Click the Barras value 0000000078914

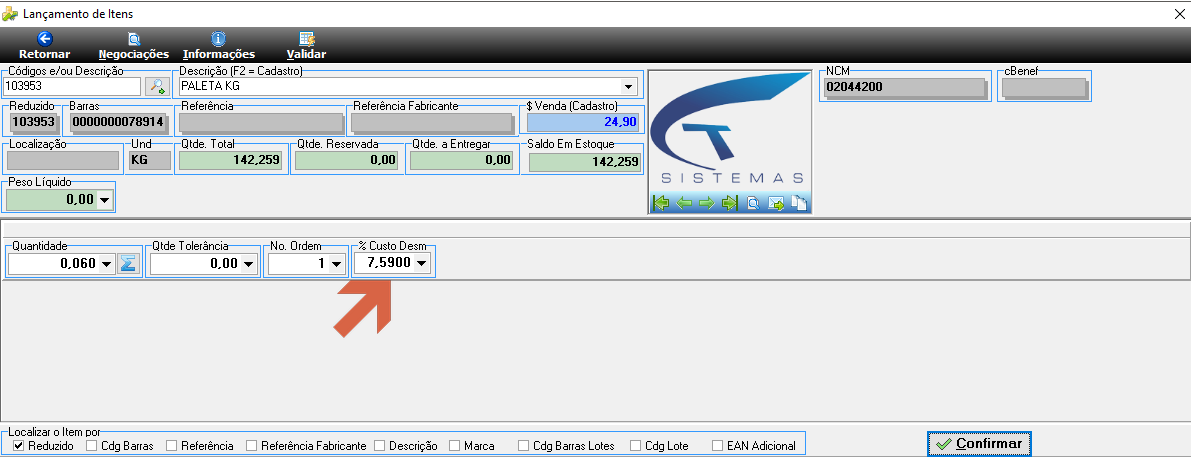(x=118, y=121)
